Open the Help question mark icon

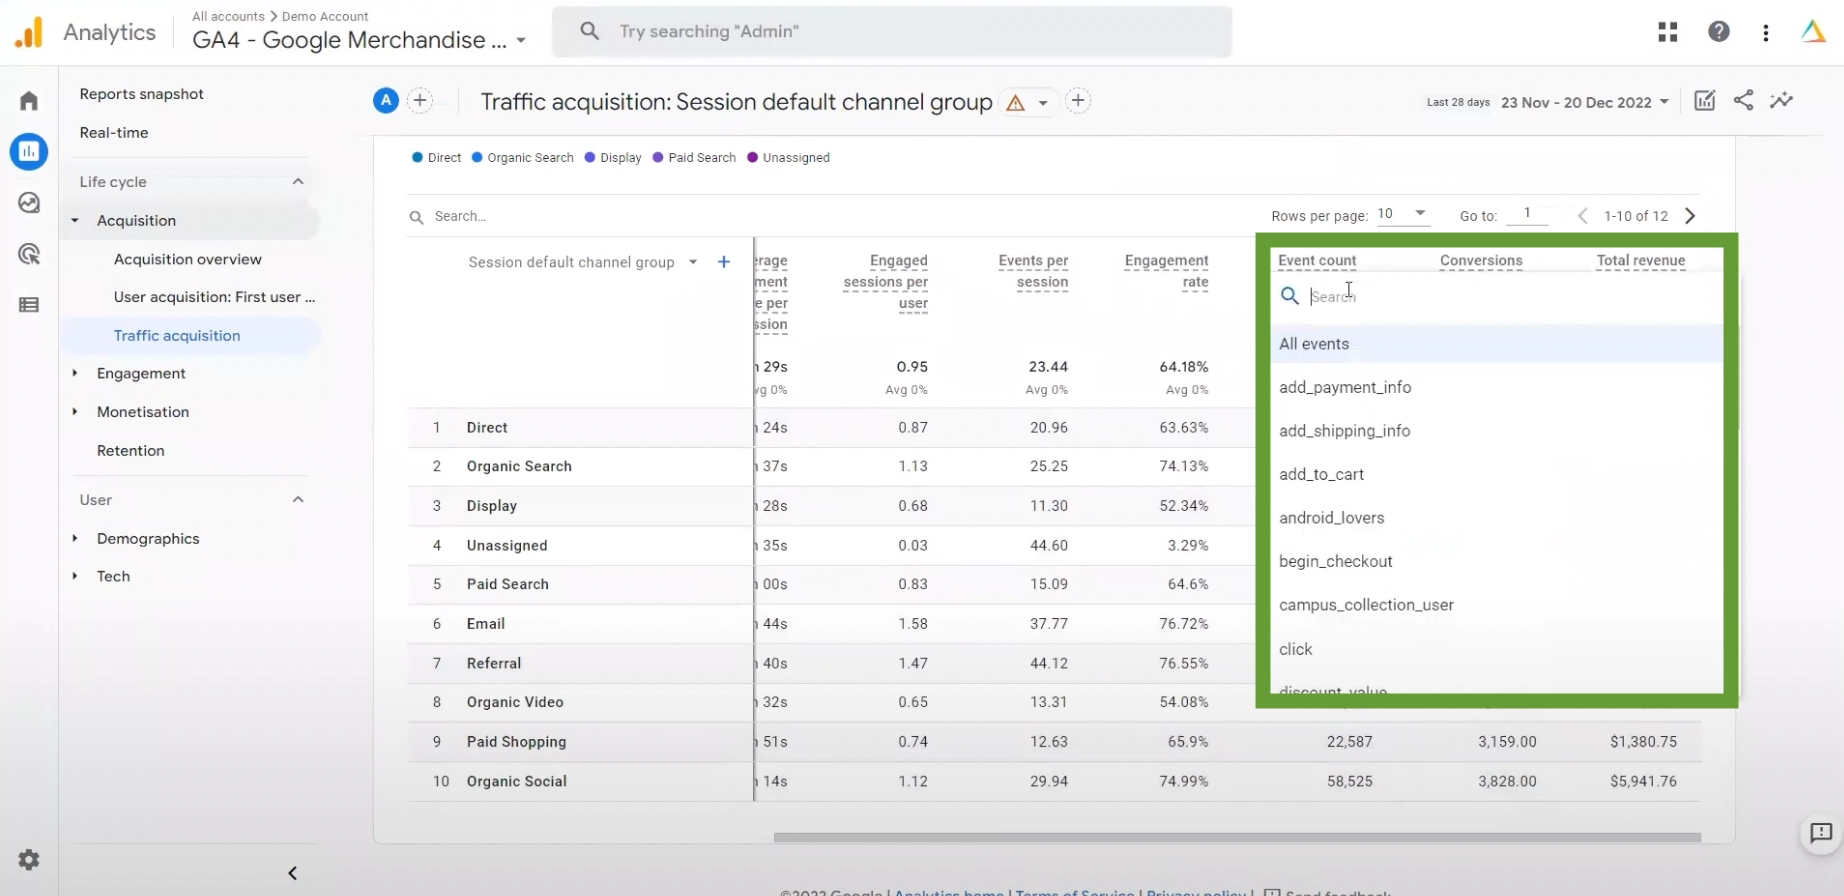pos(1719,32)
